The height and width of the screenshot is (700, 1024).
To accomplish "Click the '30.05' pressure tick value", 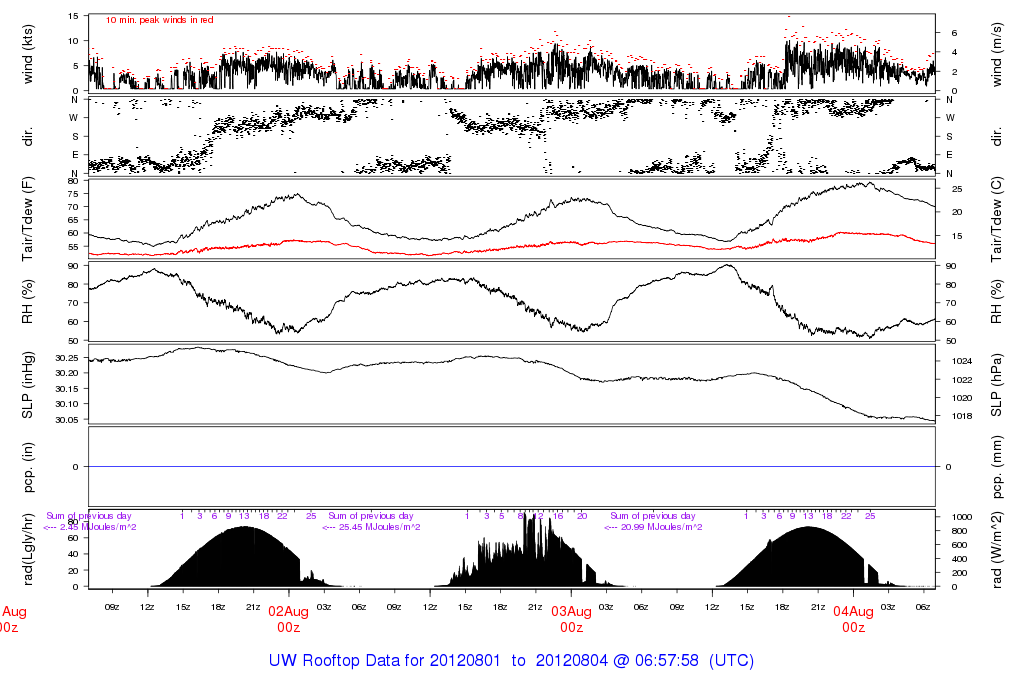I will (x=67, y=419).
